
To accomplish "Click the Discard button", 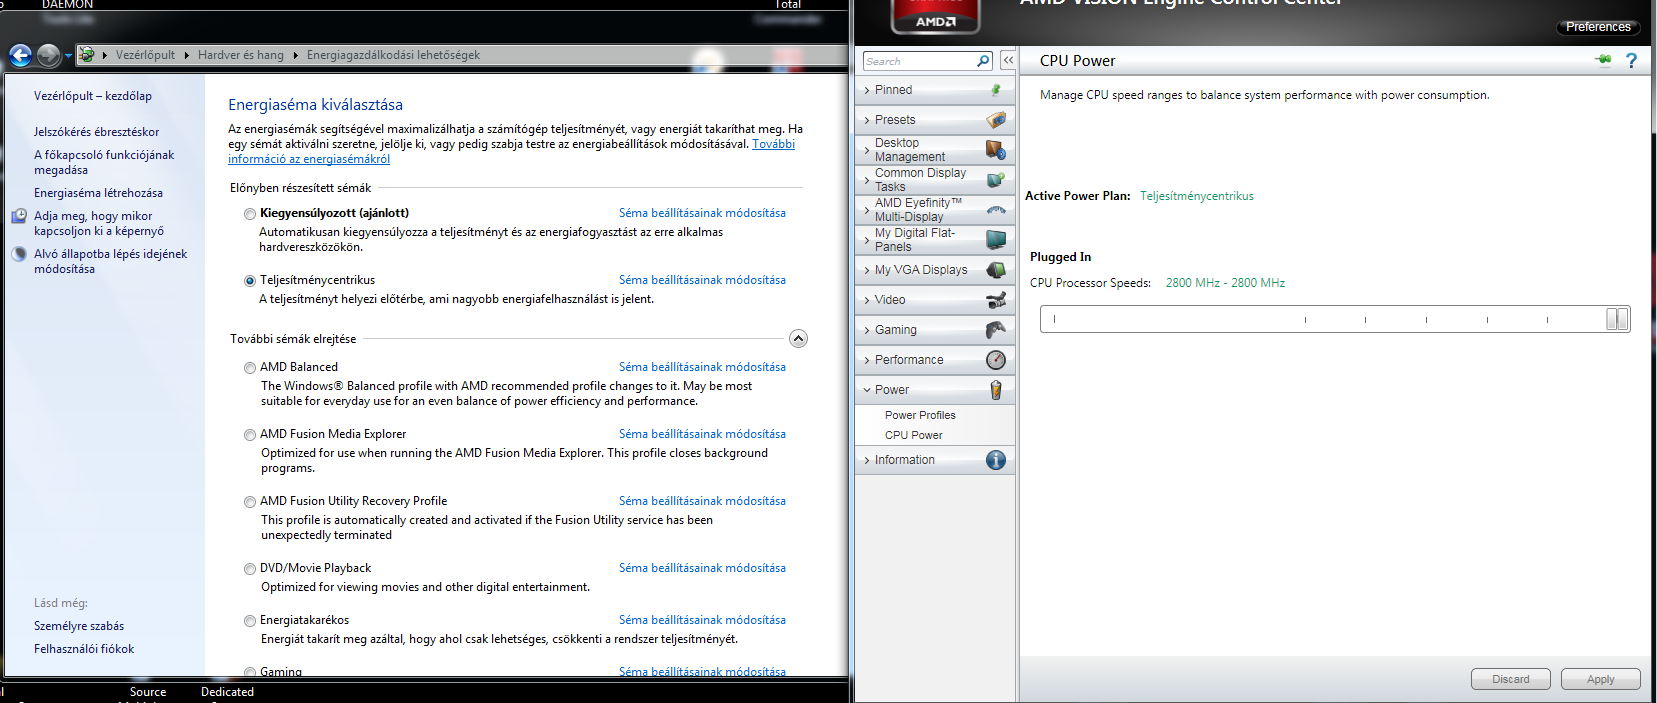I will point(1510,679).
